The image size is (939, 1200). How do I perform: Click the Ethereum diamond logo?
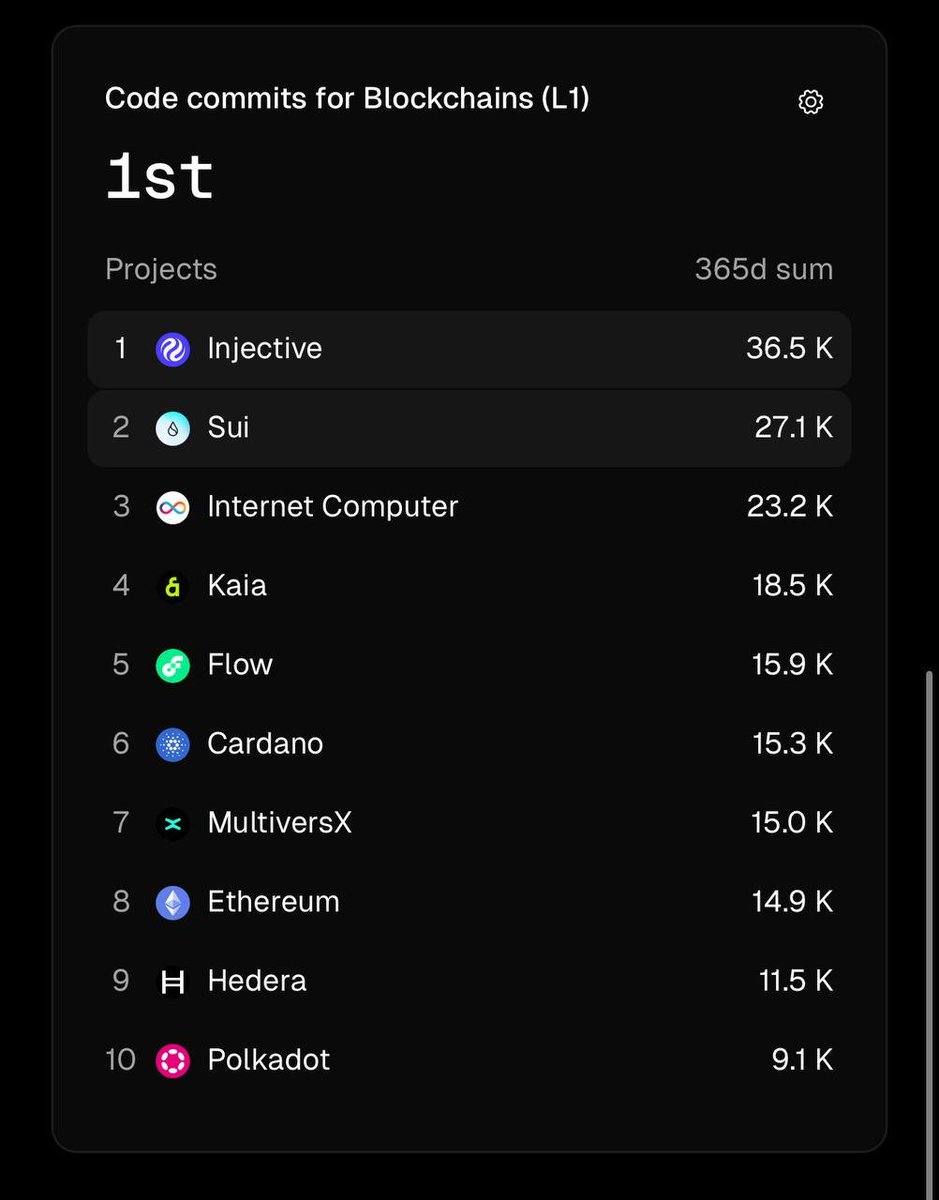click(173, 902)
